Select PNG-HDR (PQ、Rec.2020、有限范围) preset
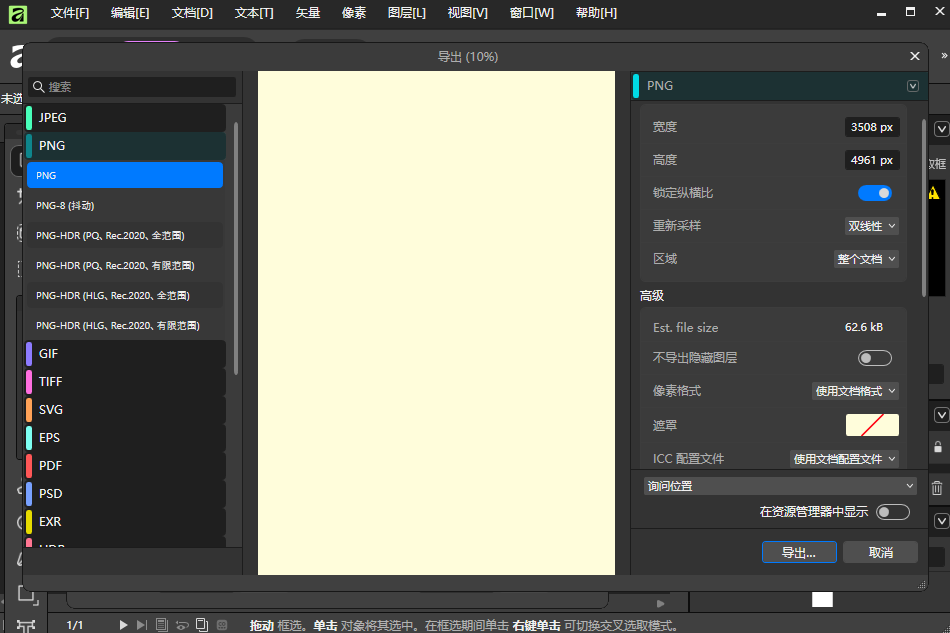Image resolution: width=950 pixels, height=633 pixels. point(125,265)
